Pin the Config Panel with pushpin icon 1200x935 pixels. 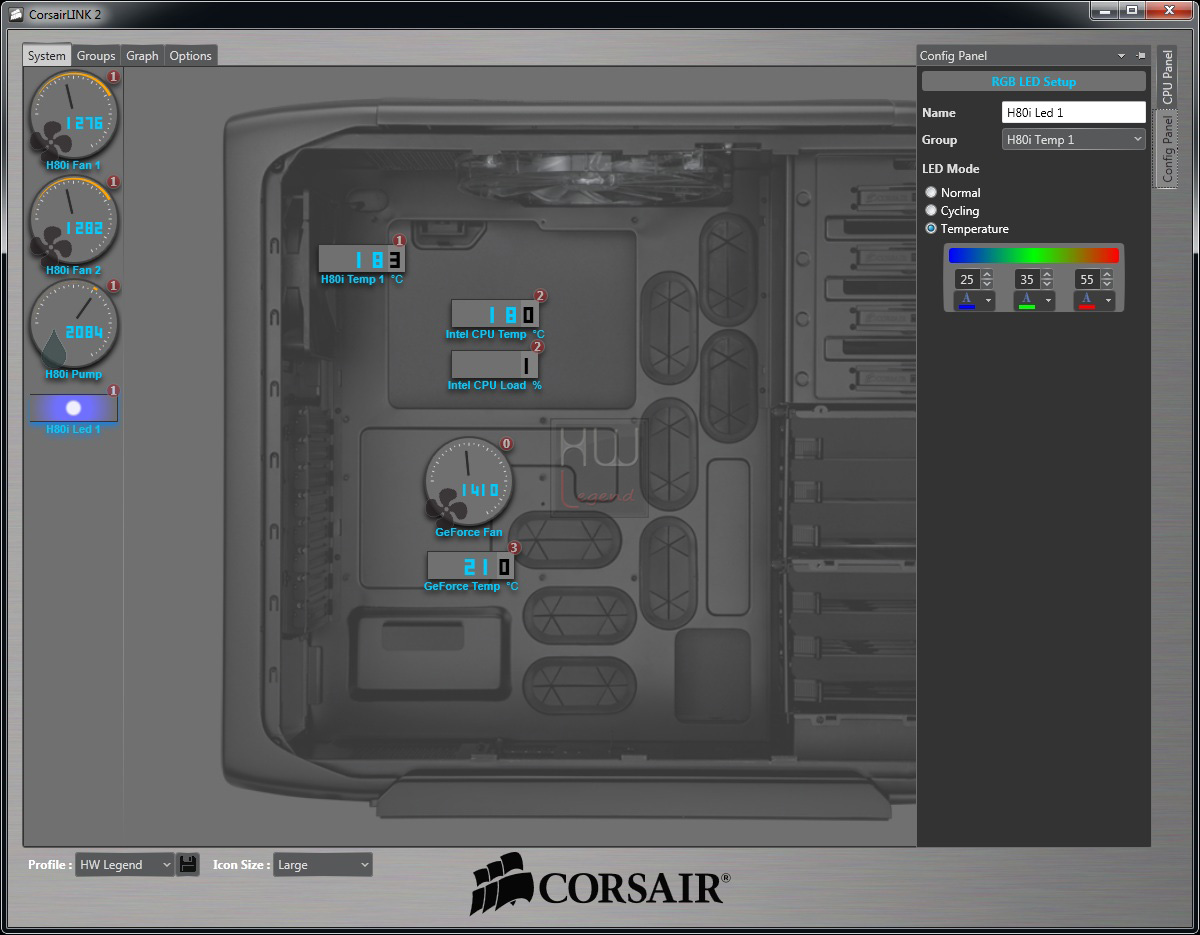[1141, 56]
